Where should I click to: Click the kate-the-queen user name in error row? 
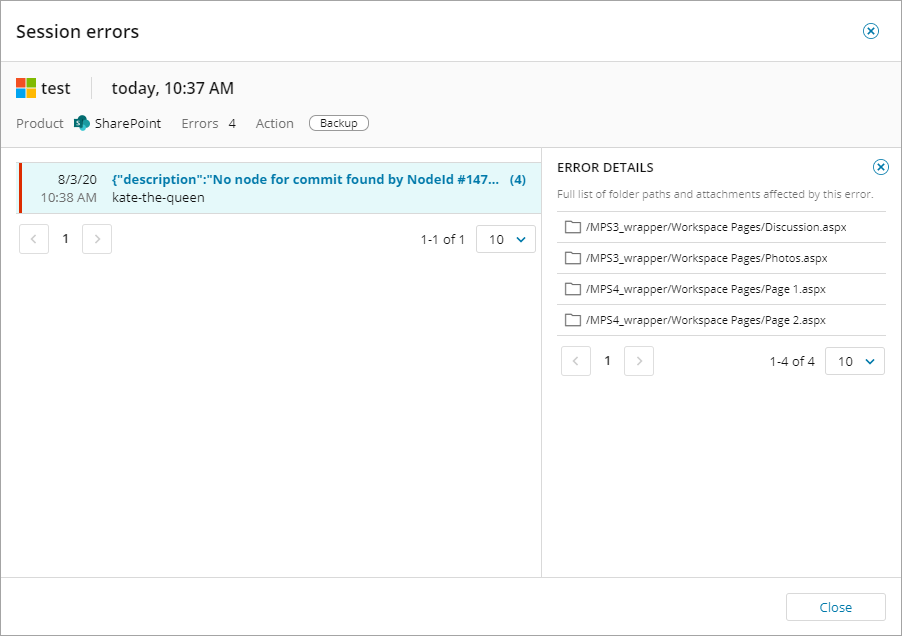tap(157, 197)
